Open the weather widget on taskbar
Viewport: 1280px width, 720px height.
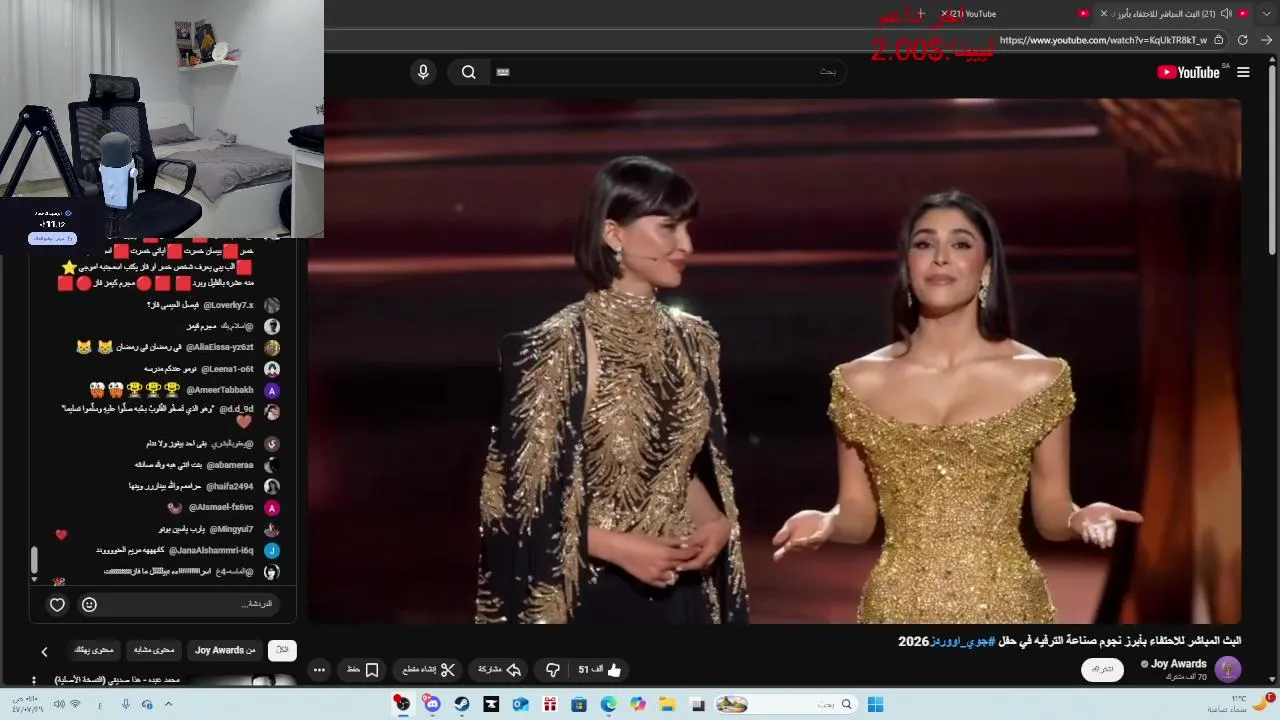click(x=1240, y=704)
